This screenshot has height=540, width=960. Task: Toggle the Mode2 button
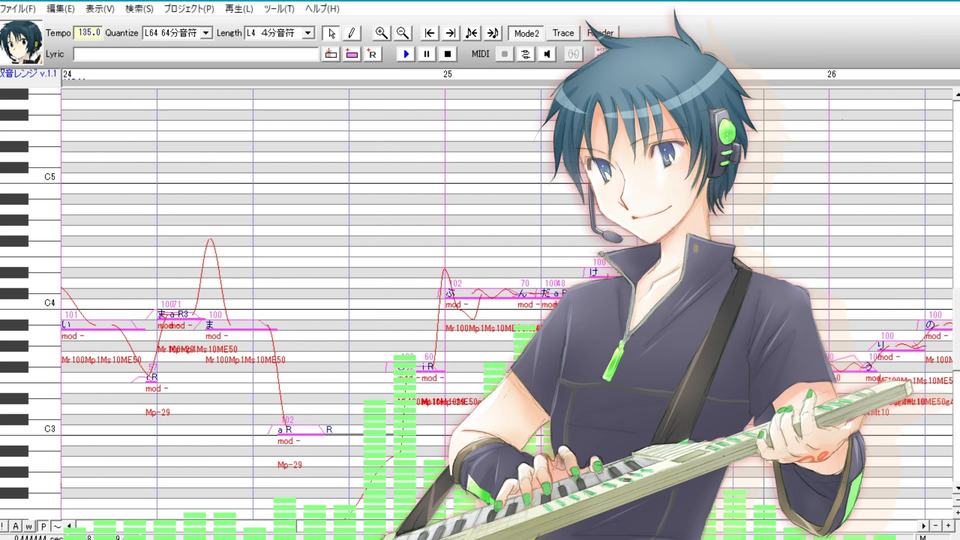pos(527,33)
